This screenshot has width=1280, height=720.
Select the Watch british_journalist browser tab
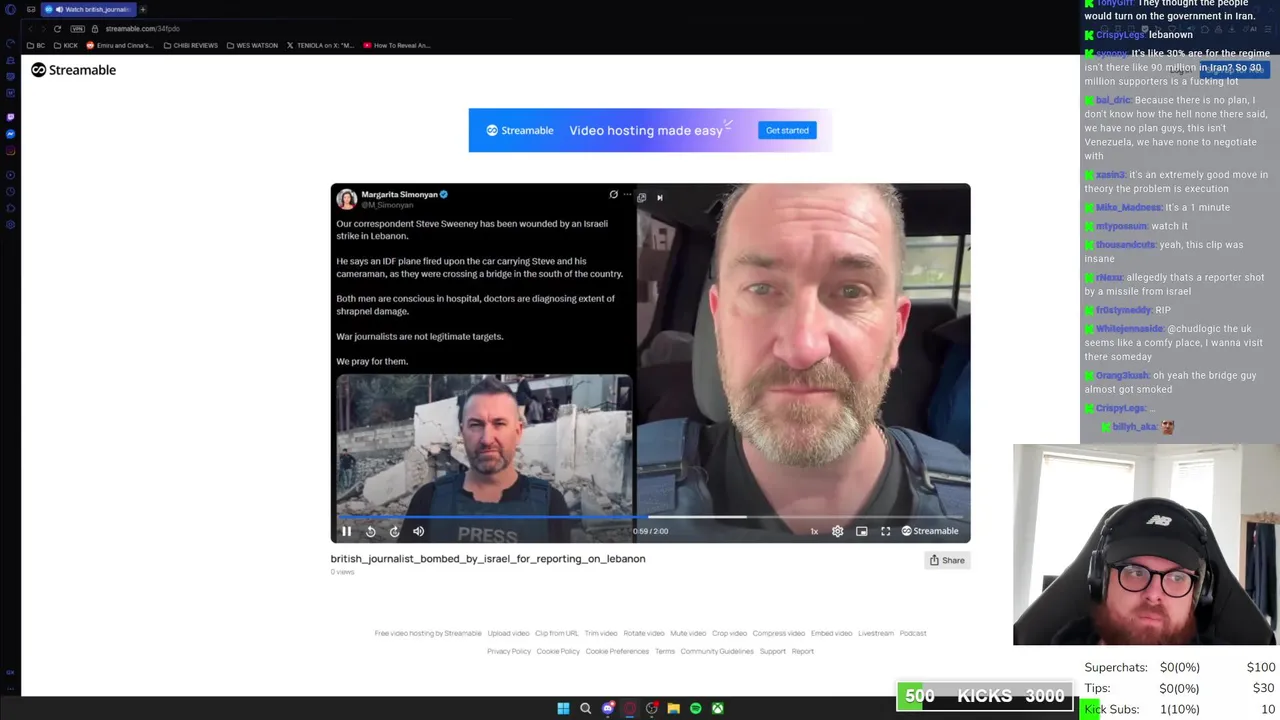pos(88,9)
